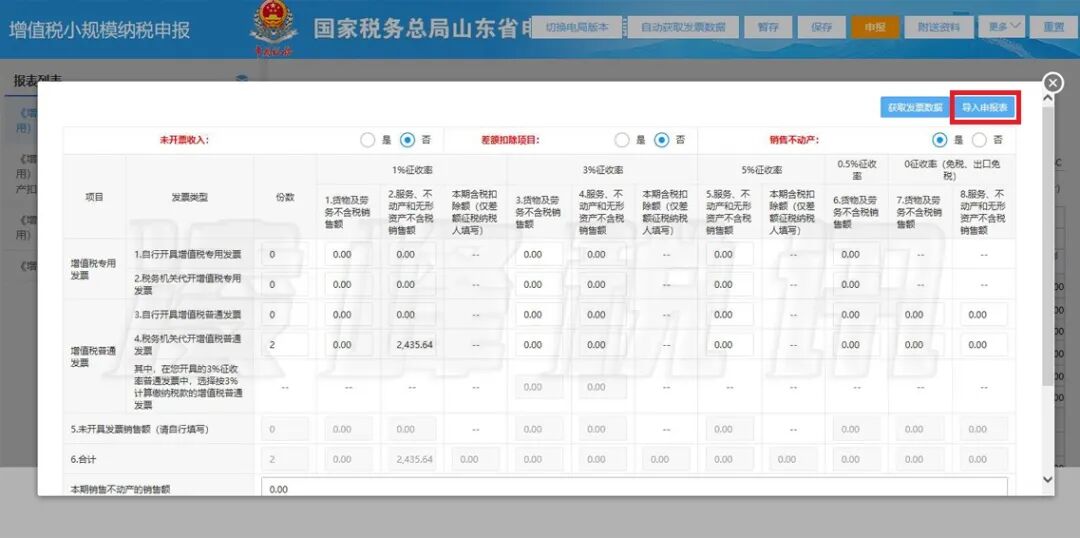This screenshot has width=1080, height=538.
Task: Click 0征收率 goods field for 税务机关代开增值税普通发票
Action: pyautogui.click(x=920, y=344)
